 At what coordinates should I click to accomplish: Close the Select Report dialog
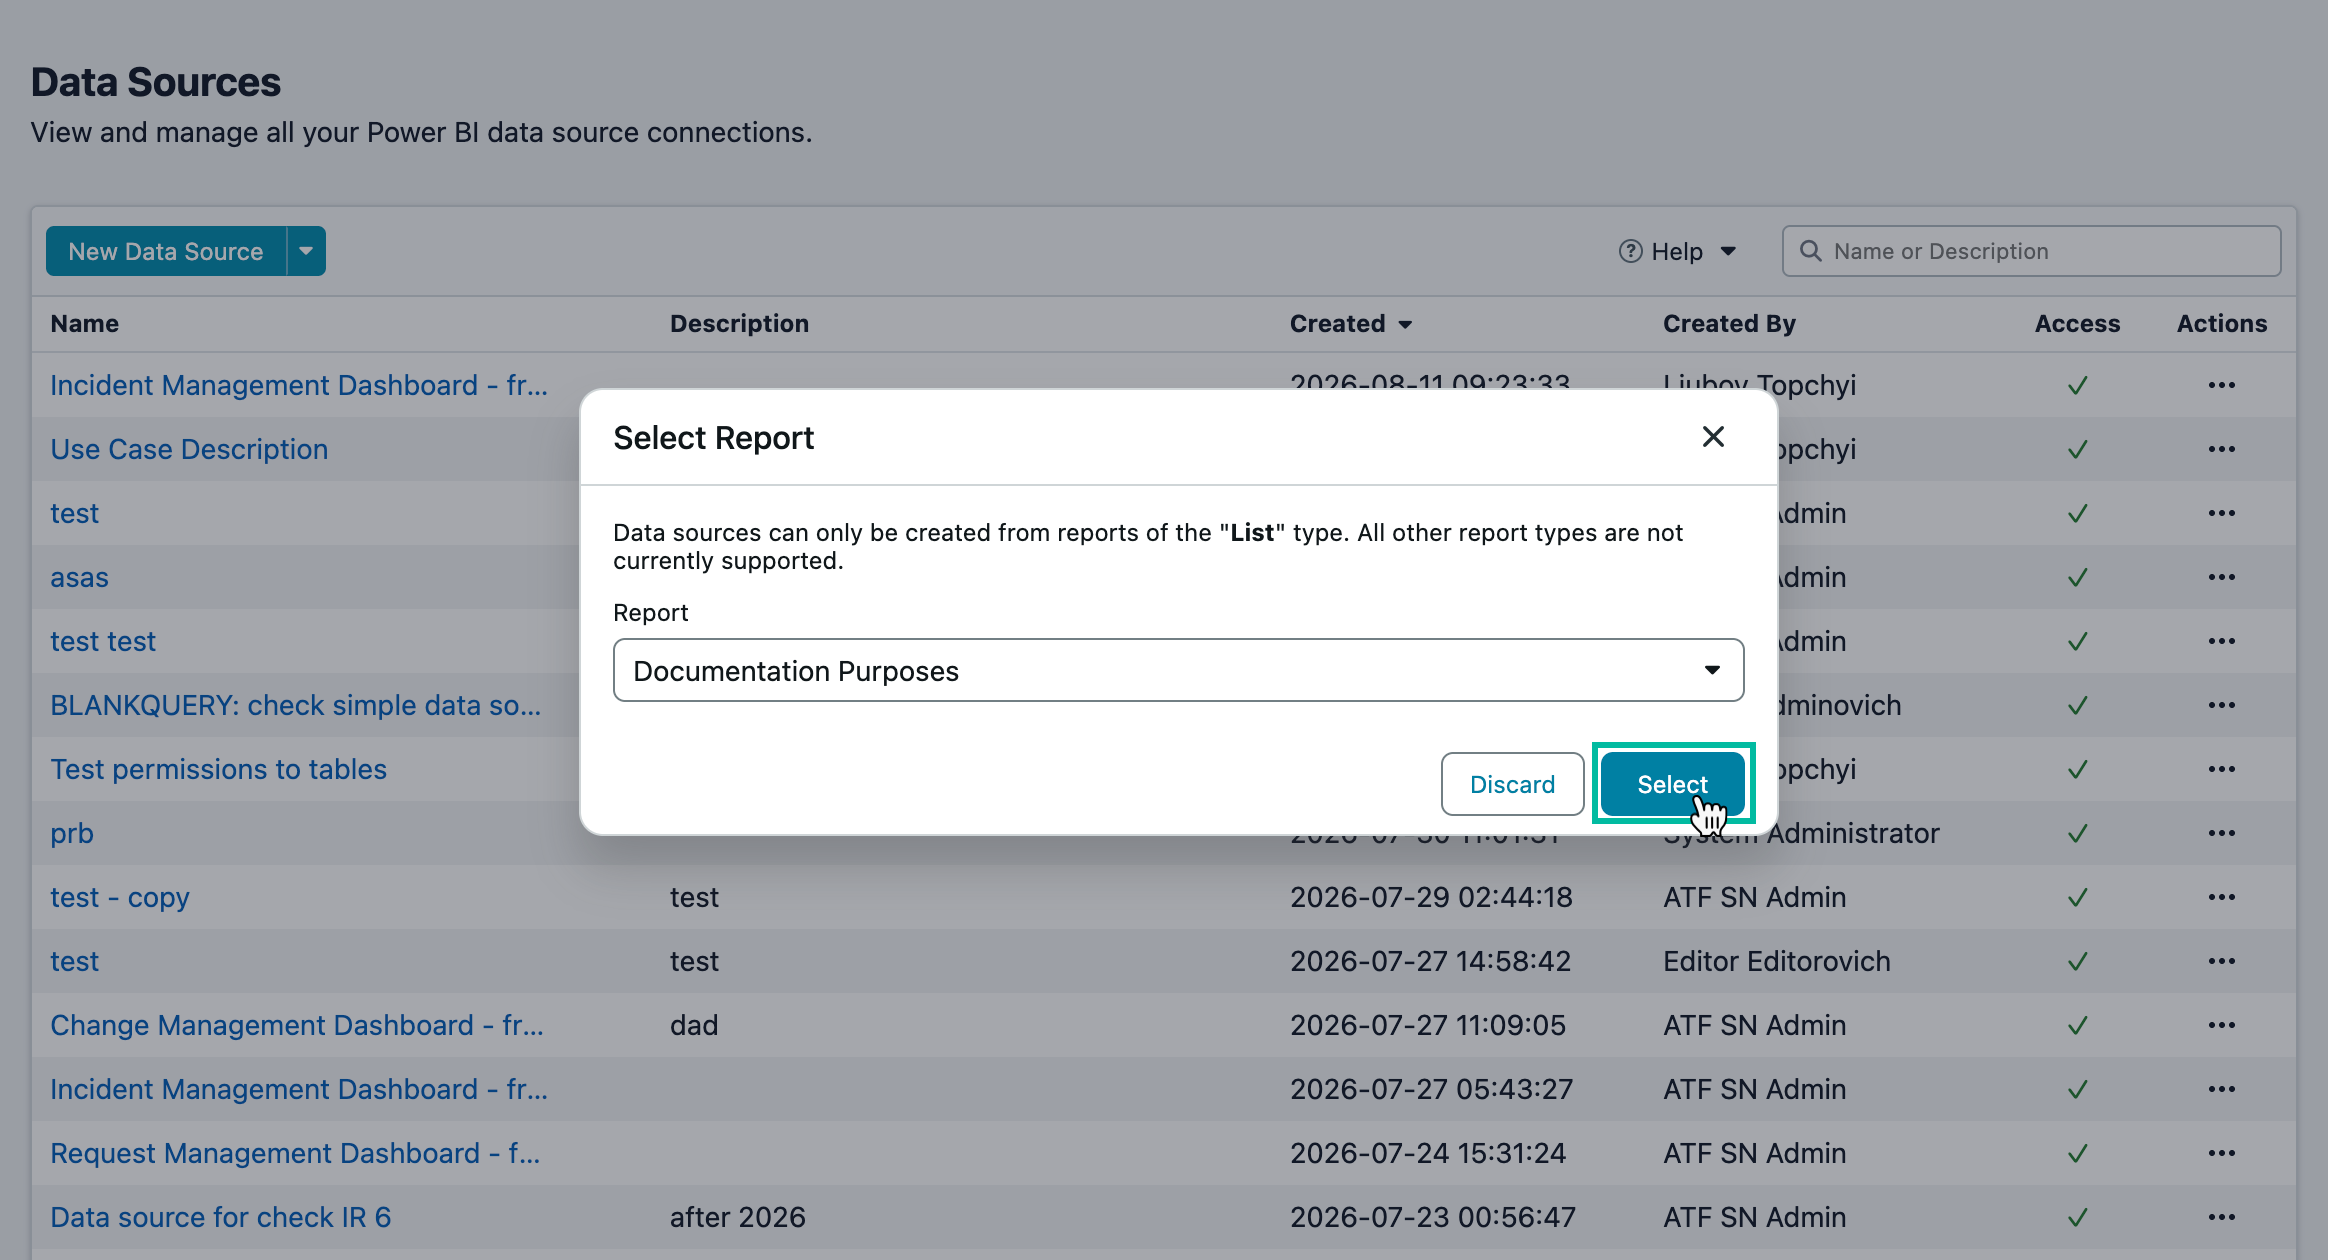point(1713,437)
